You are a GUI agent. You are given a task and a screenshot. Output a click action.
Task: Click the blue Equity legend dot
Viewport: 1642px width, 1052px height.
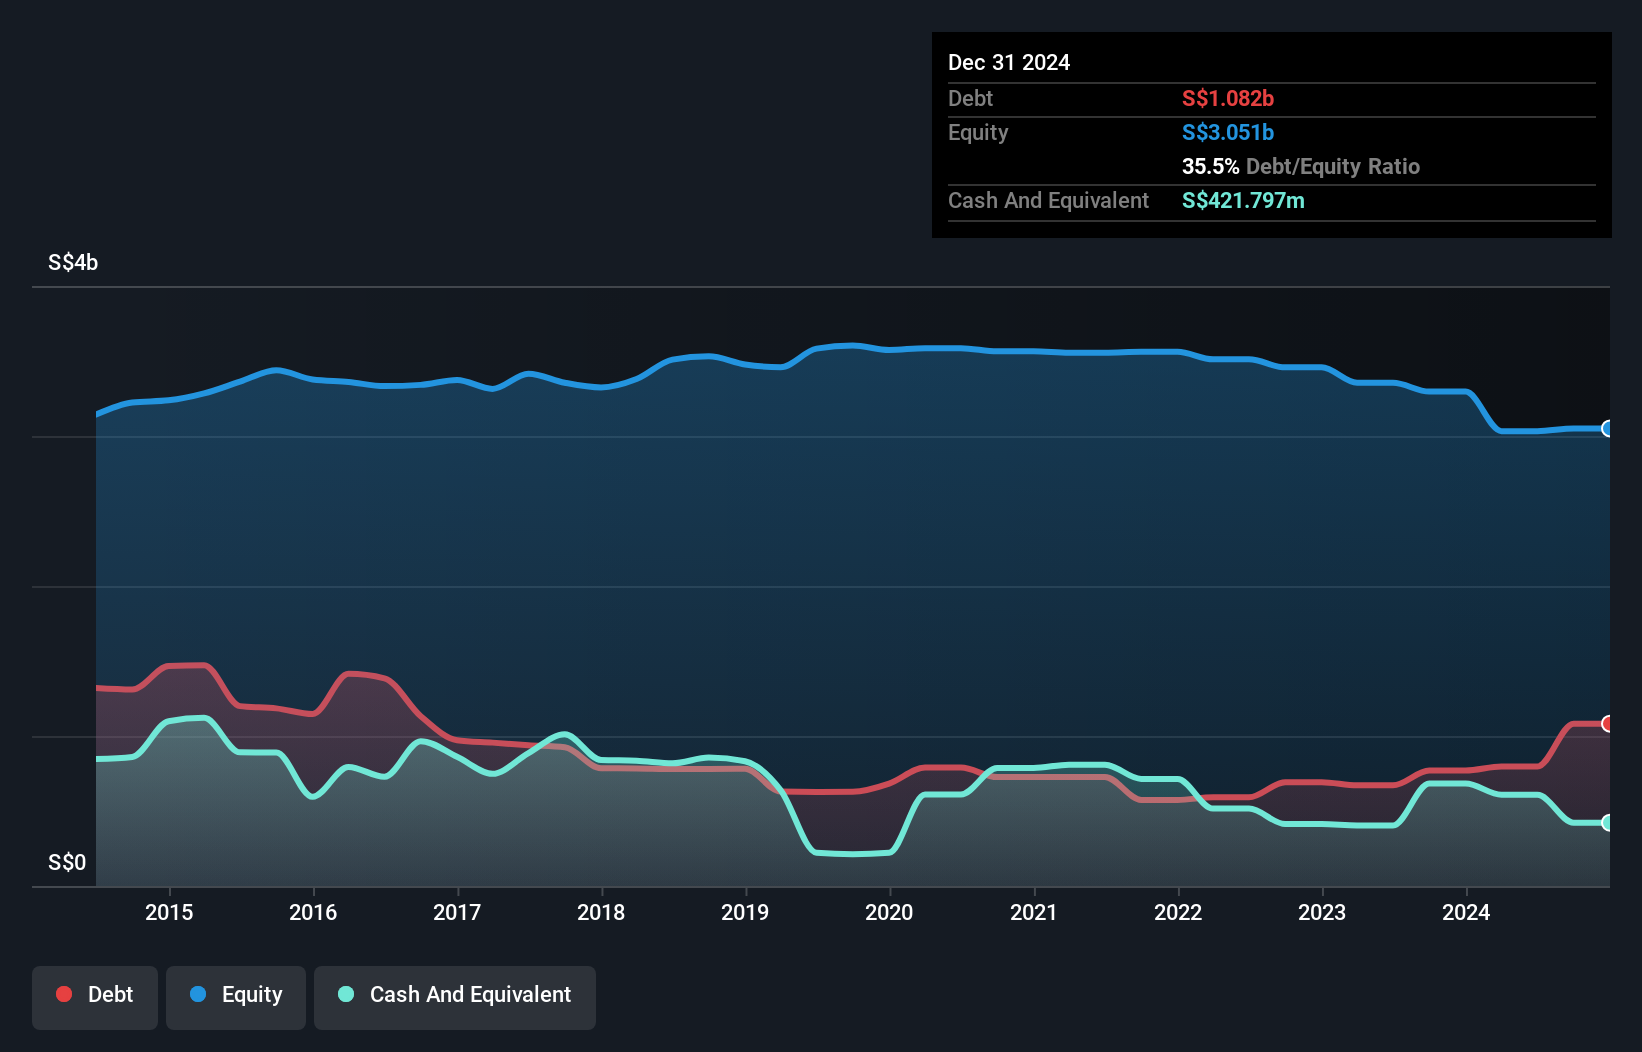198,994
